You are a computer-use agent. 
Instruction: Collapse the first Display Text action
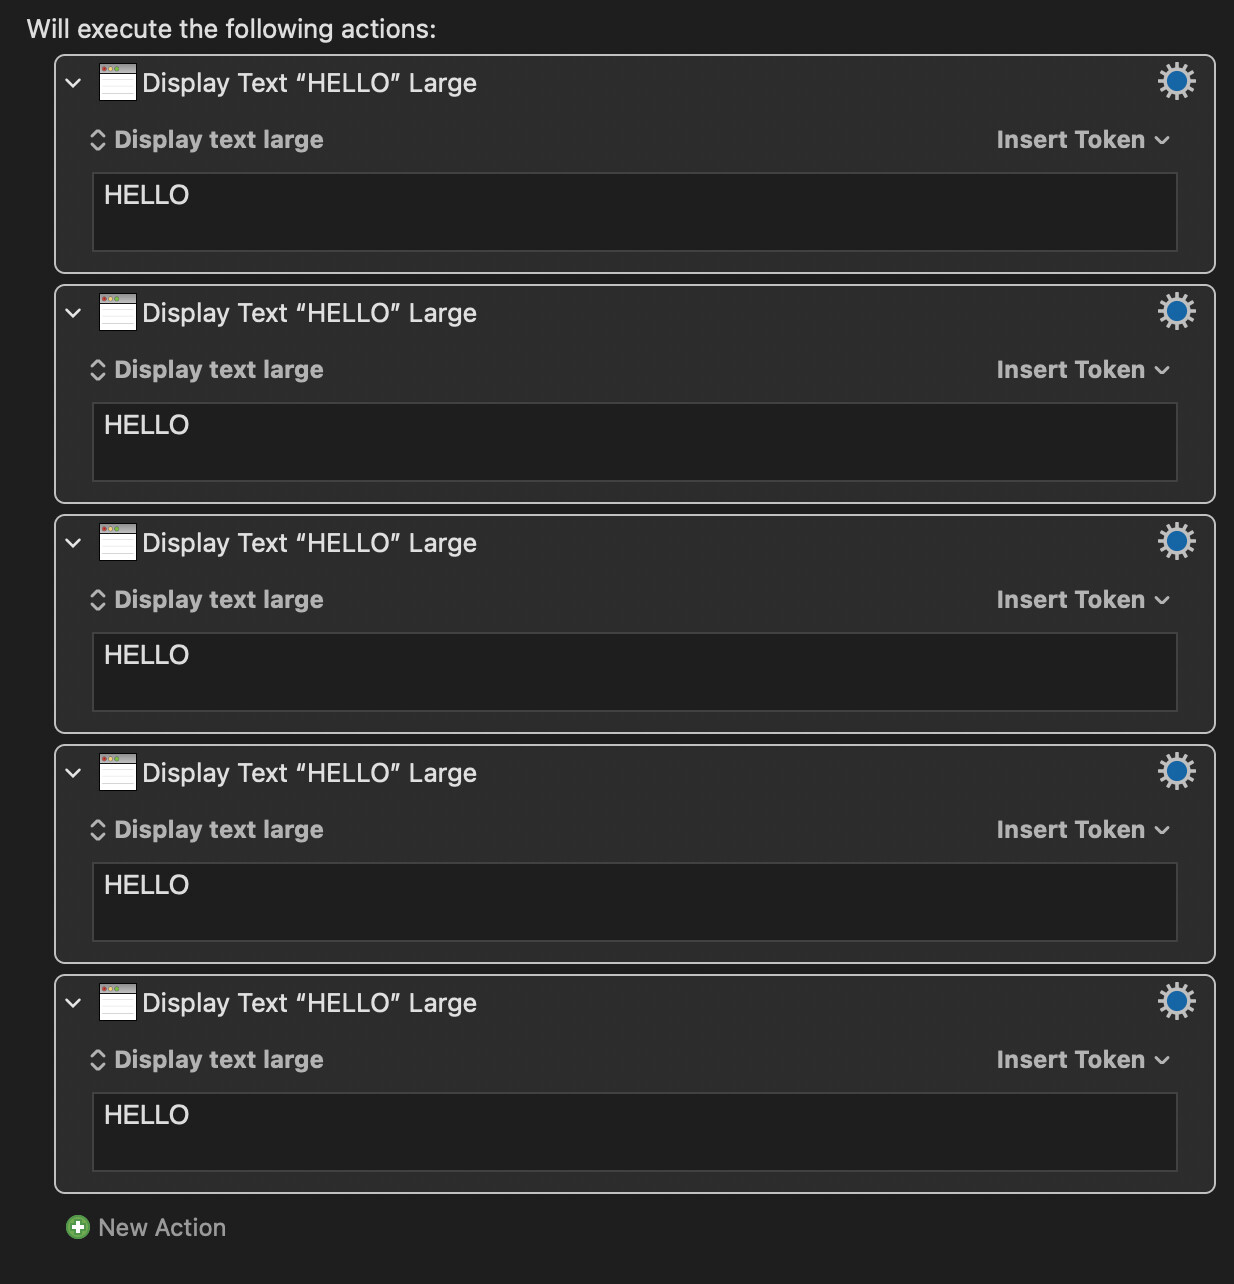coord(73,83)
